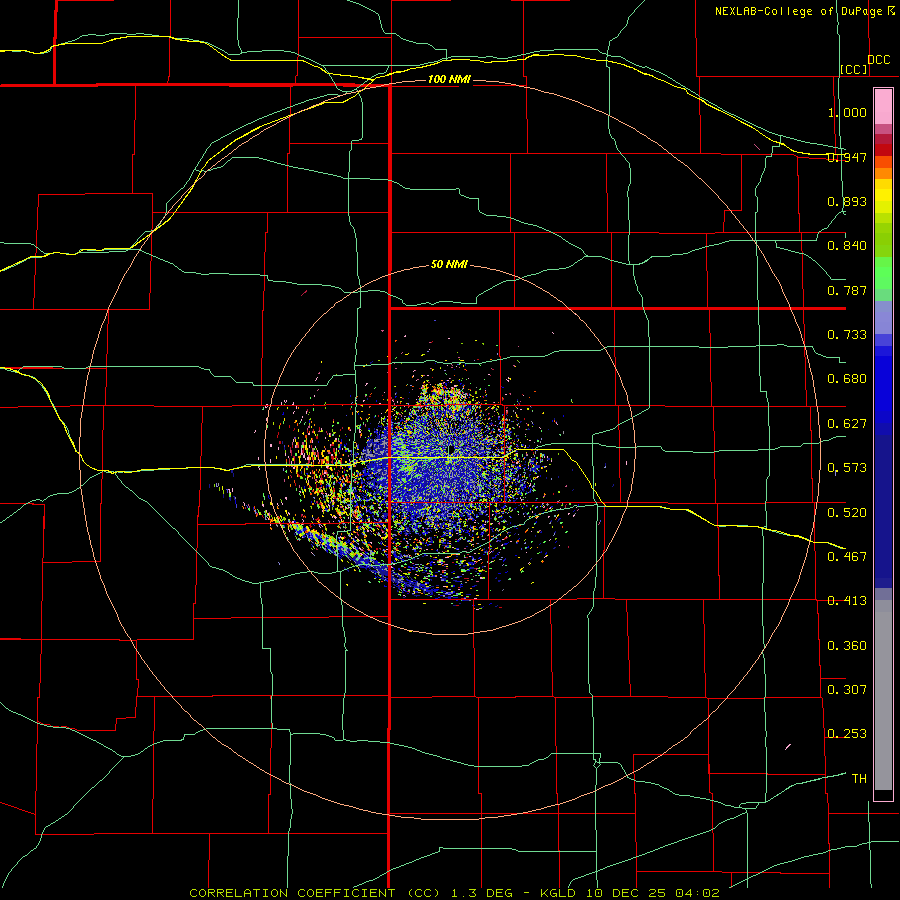This screenshot has width=900, height=900.
Task: Click the 0.840 legend value
Action: [x=847, y=246]
